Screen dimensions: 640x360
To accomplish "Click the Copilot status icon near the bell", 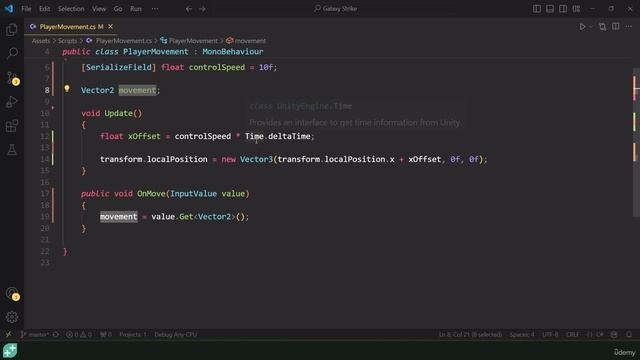I will (614, 334).
